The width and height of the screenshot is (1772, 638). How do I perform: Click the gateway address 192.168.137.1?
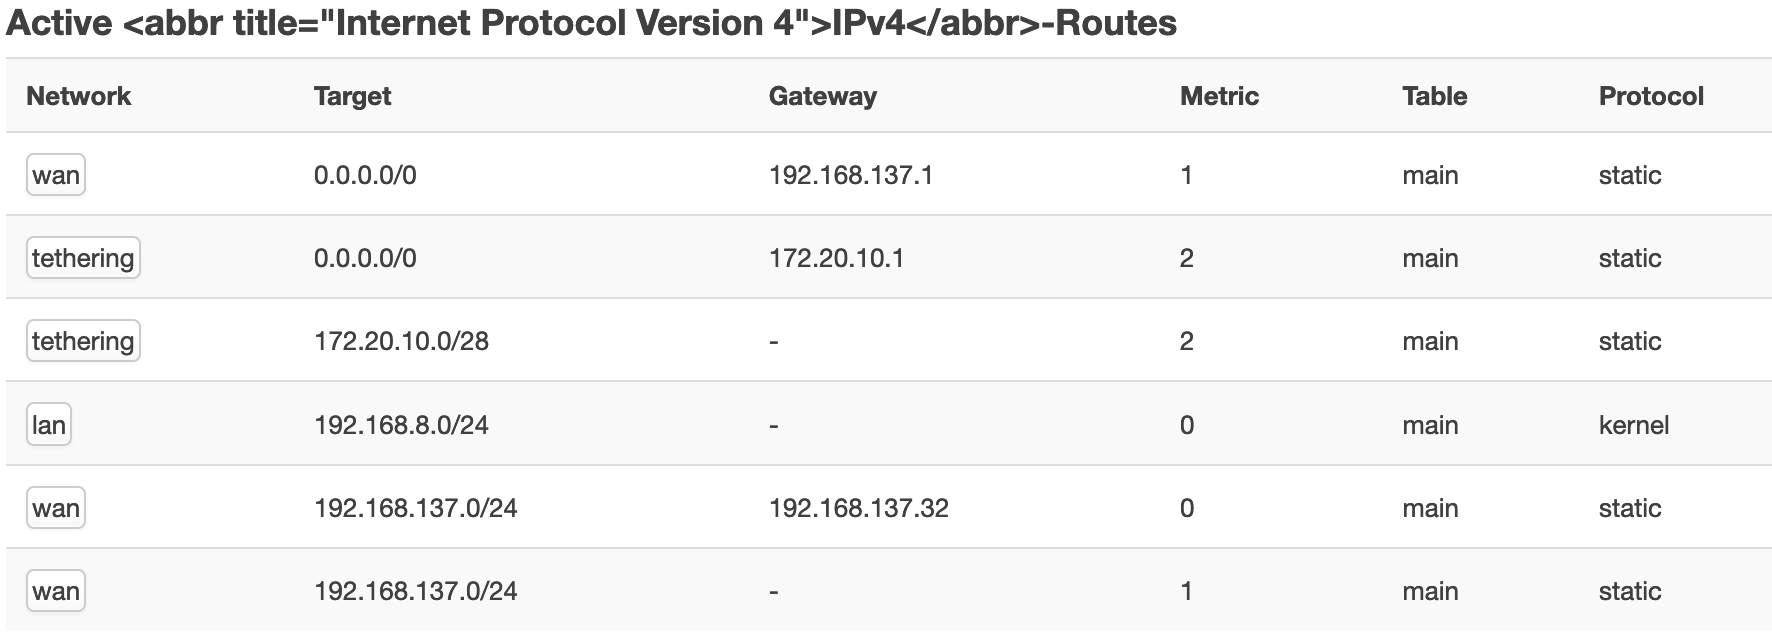856,174
